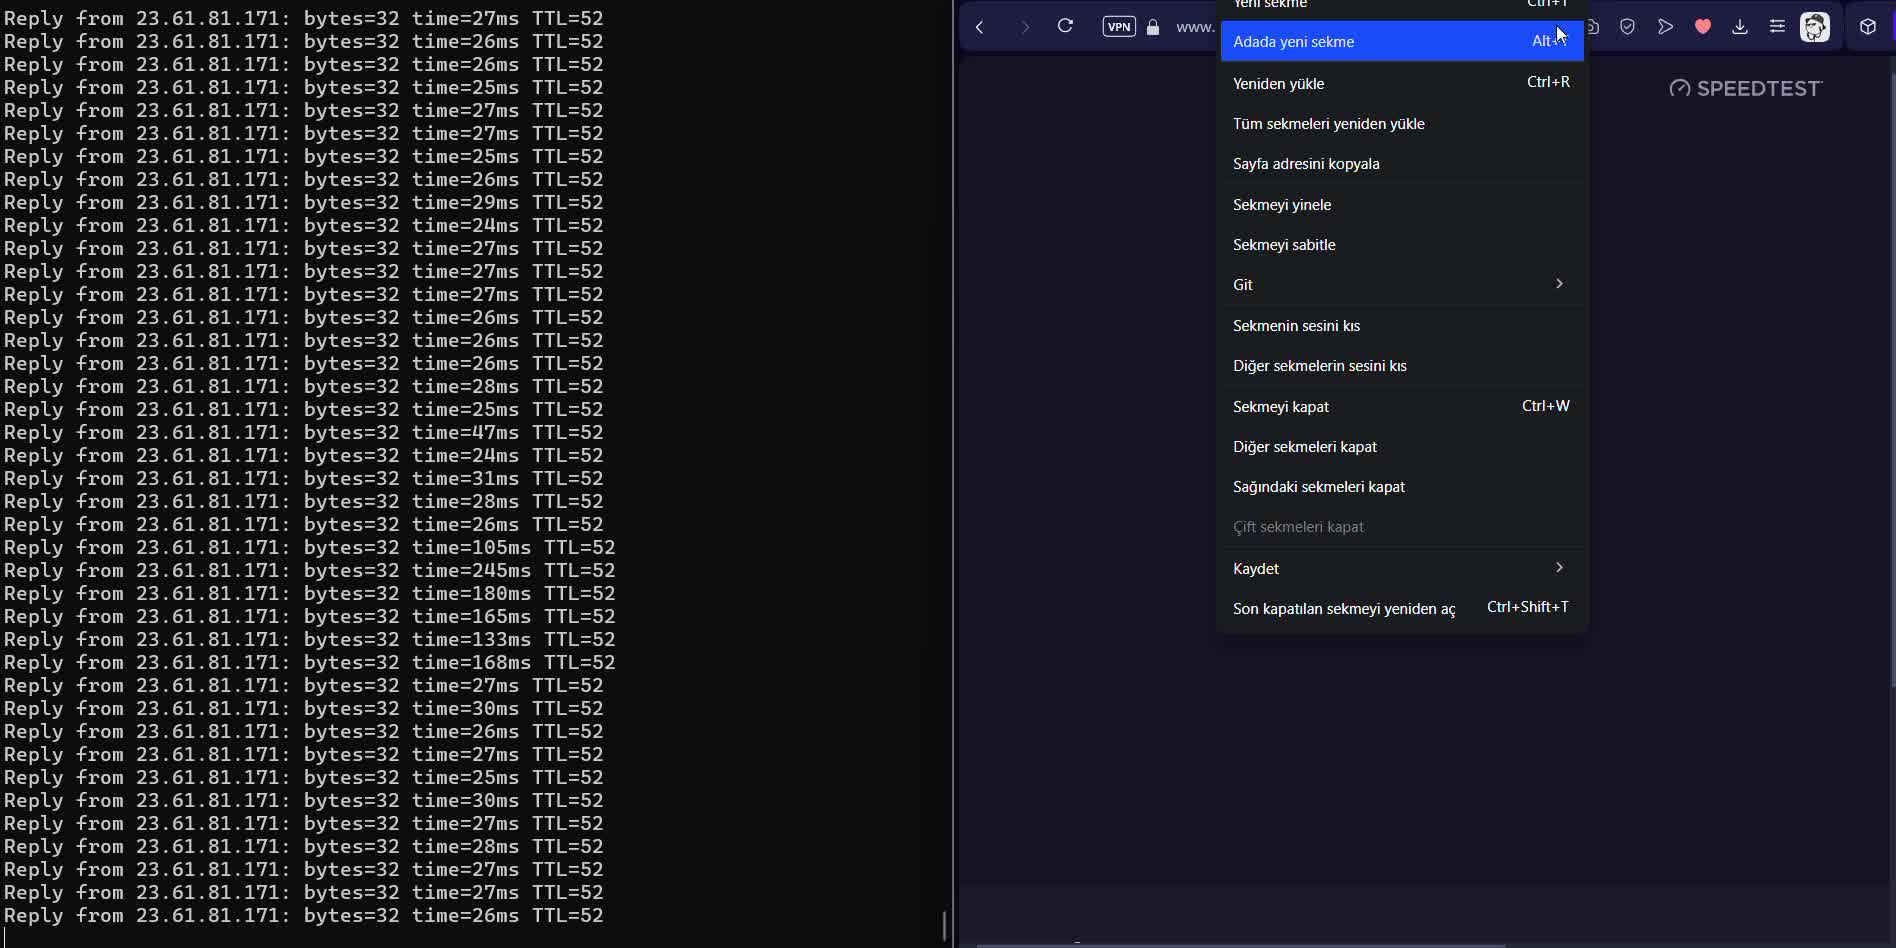Click the browser back arrow

coord(980,27)
